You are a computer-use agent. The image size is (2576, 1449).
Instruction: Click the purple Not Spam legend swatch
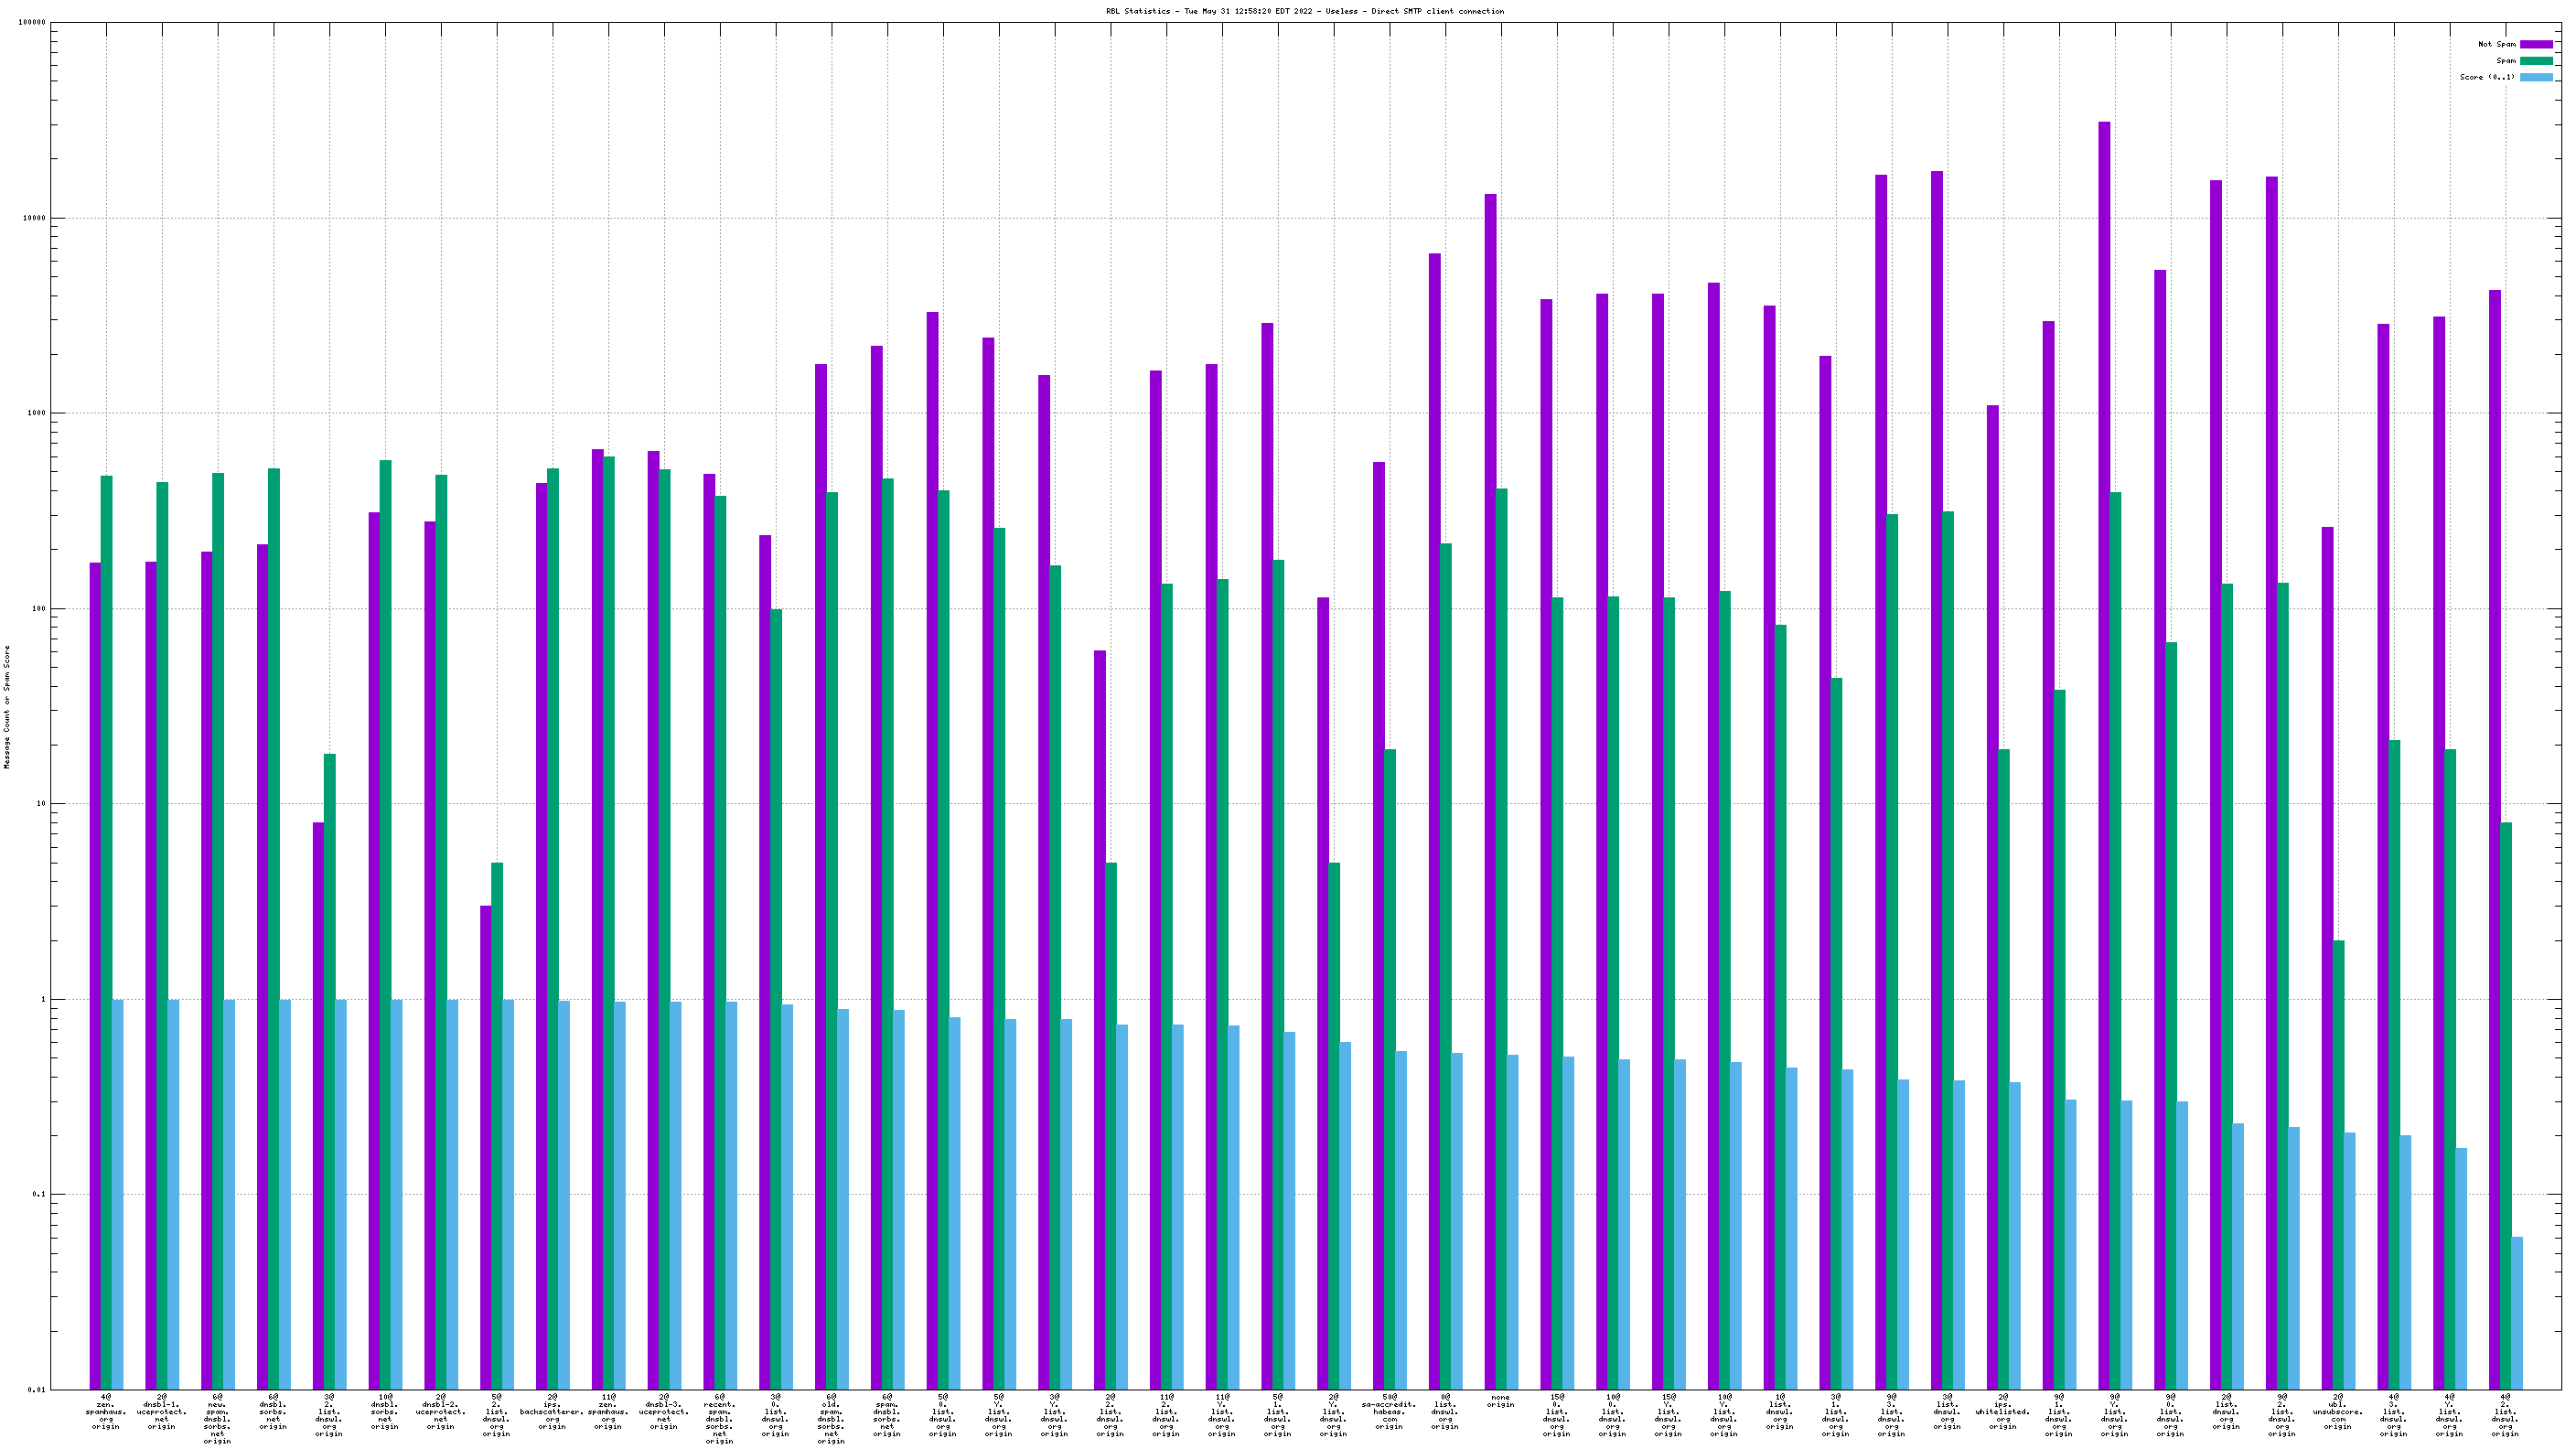(x=2535, y=44)
